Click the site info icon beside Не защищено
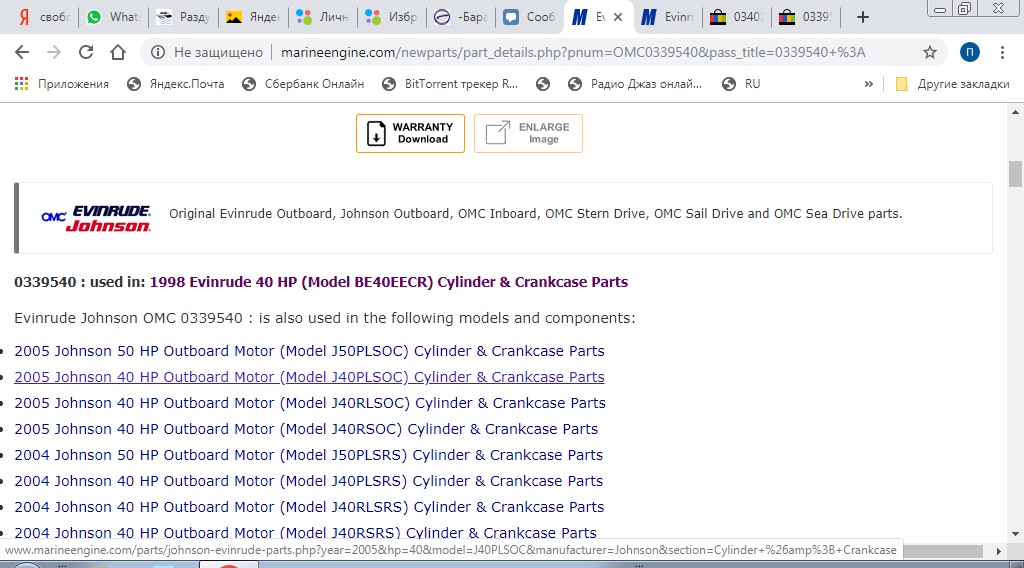Image resolution: width=1024 pixels, height=568 pixels. 157,52
